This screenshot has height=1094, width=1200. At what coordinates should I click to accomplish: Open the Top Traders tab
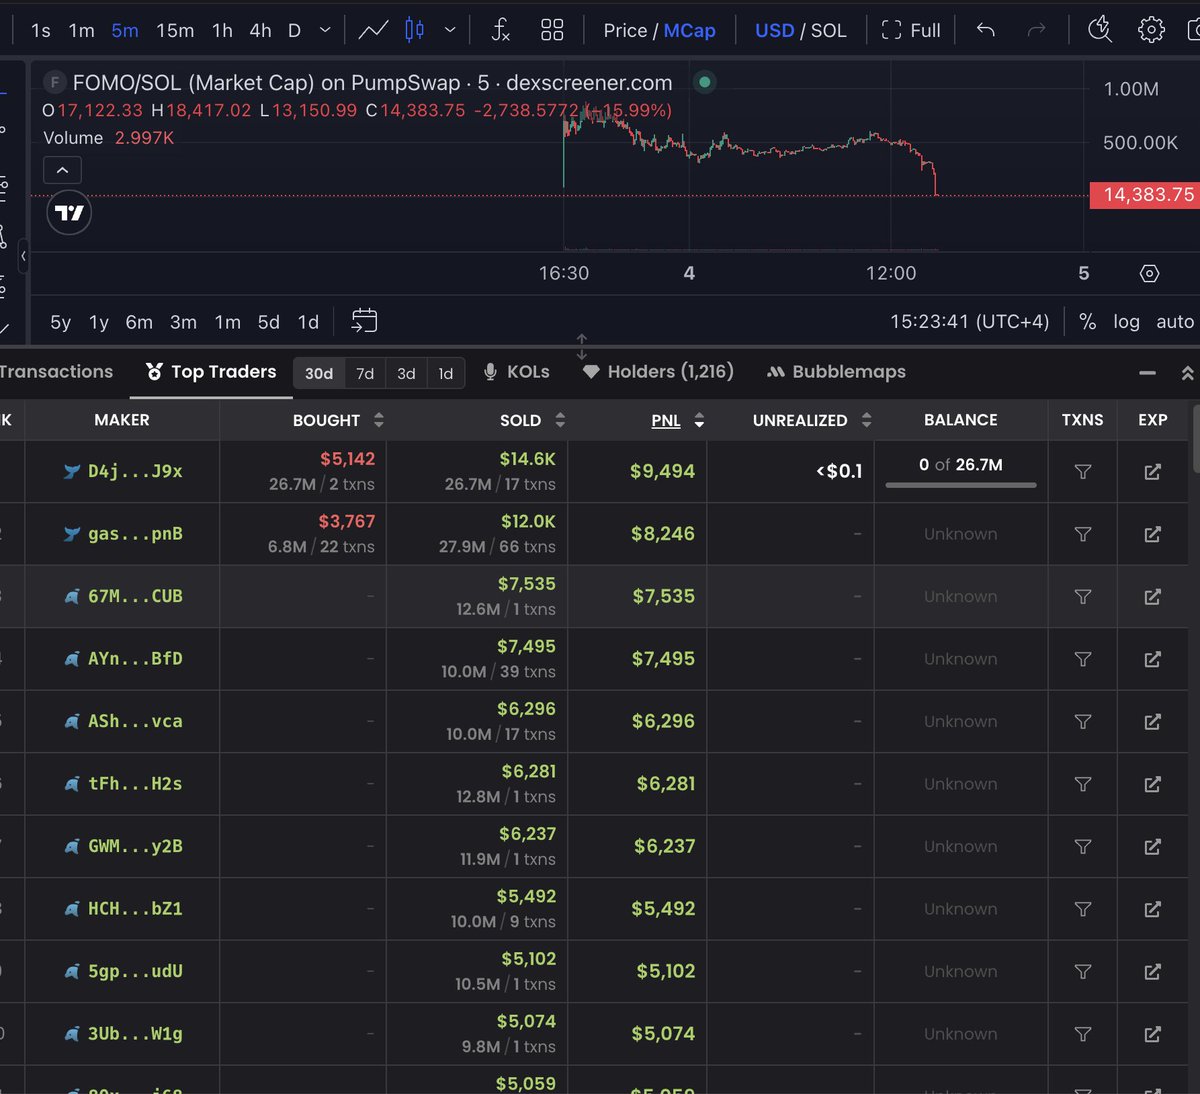coord(211,372)
